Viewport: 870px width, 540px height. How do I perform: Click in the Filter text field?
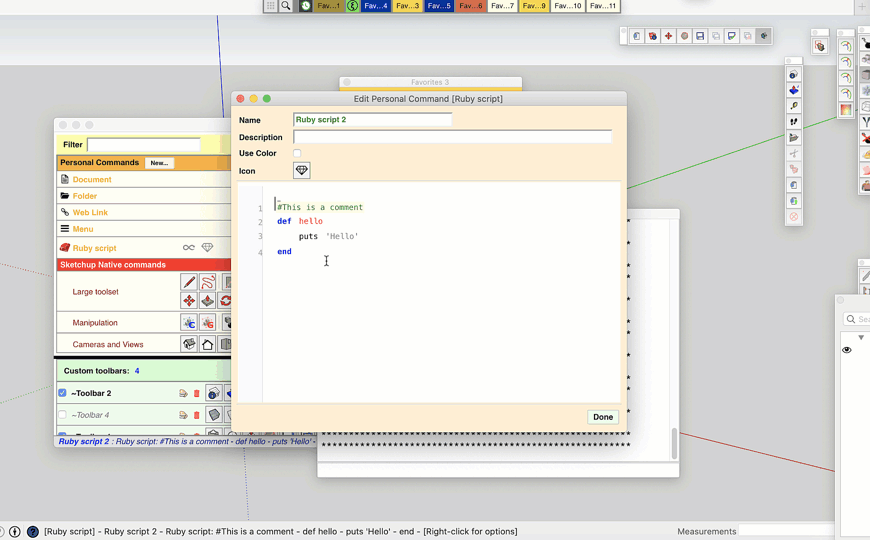[x=144, y=144]
